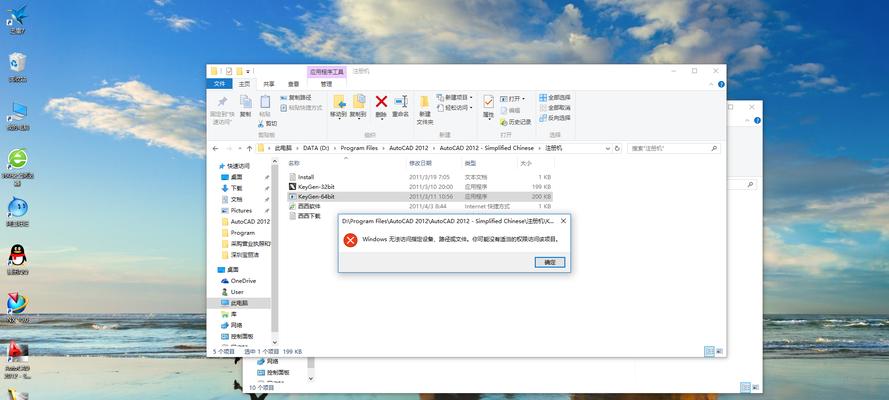889x400 pixels.
Task: Click the navigation pane scrollbar
Action: tap(275, 249)
